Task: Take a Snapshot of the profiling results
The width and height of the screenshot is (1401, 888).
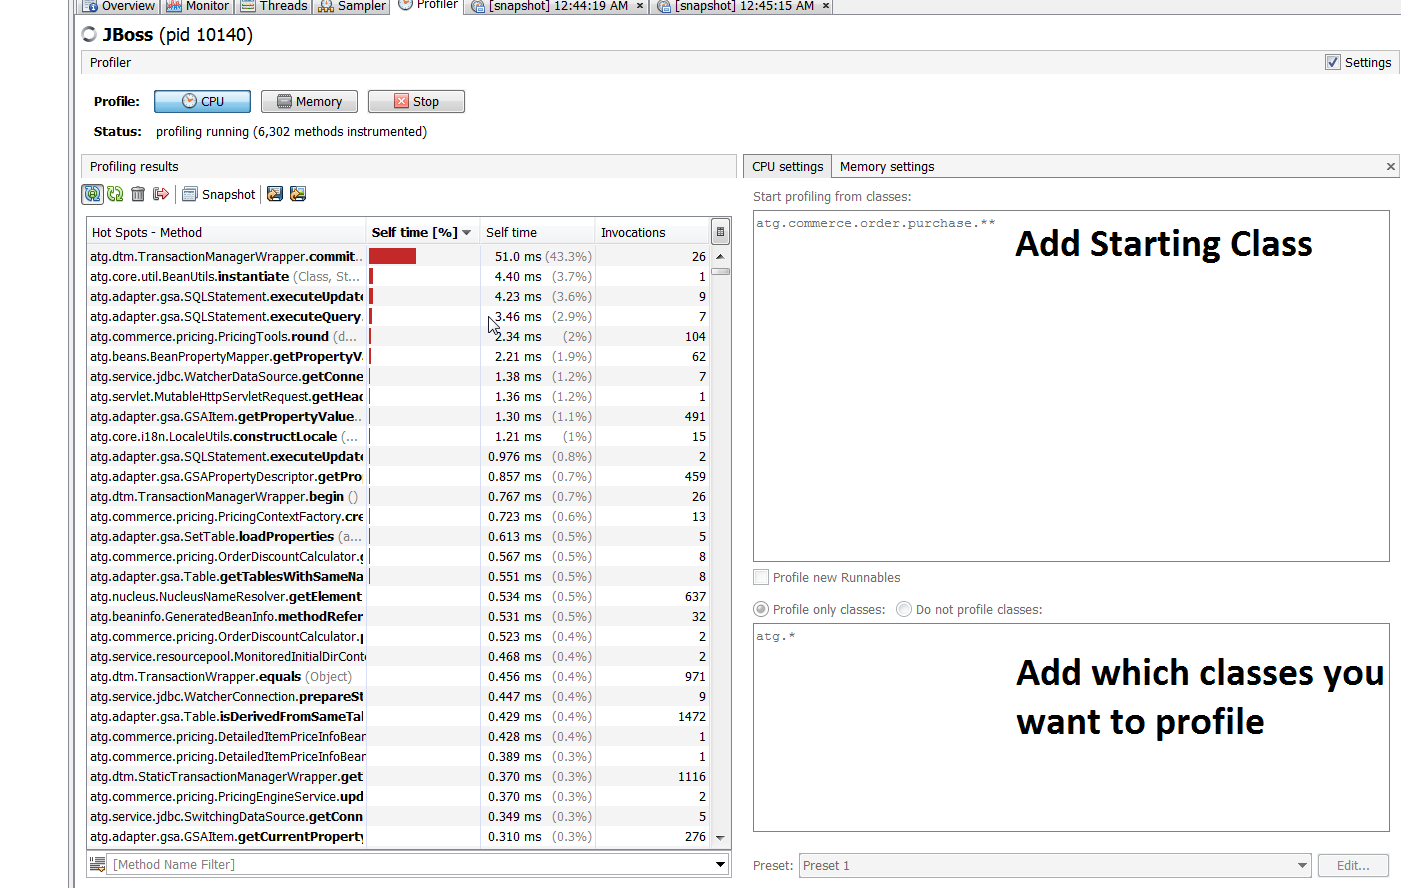Action: (x=219, y=194)
